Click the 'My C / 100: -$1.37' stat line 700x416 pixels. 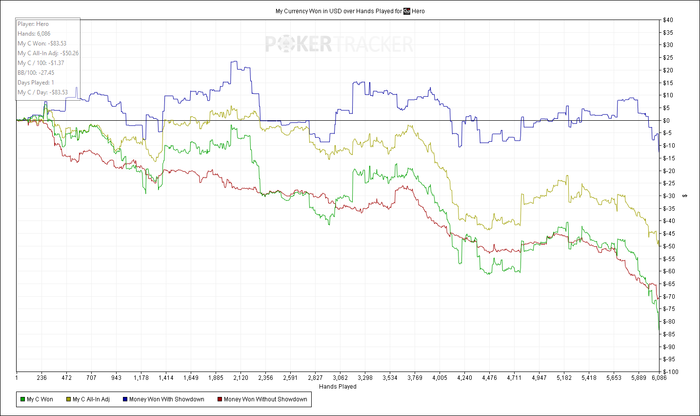[x=41, y=63]
